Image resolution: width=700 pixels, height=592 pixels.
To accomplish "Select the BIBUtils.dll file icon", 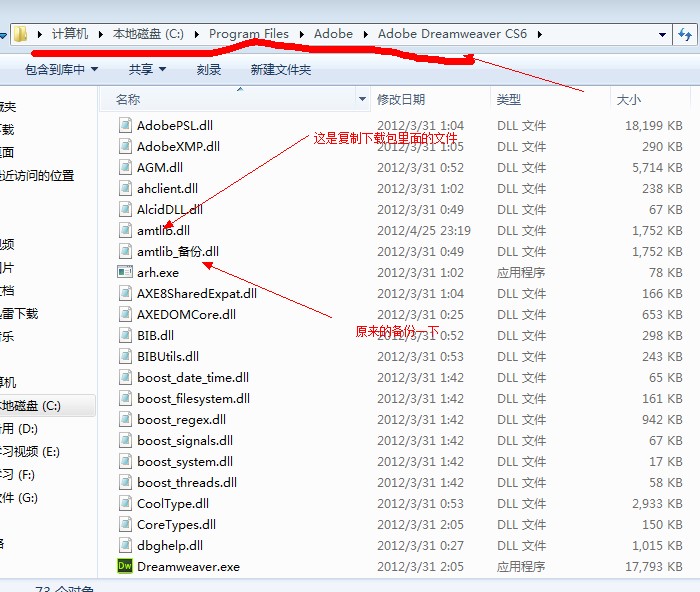I will coord(125,356).
